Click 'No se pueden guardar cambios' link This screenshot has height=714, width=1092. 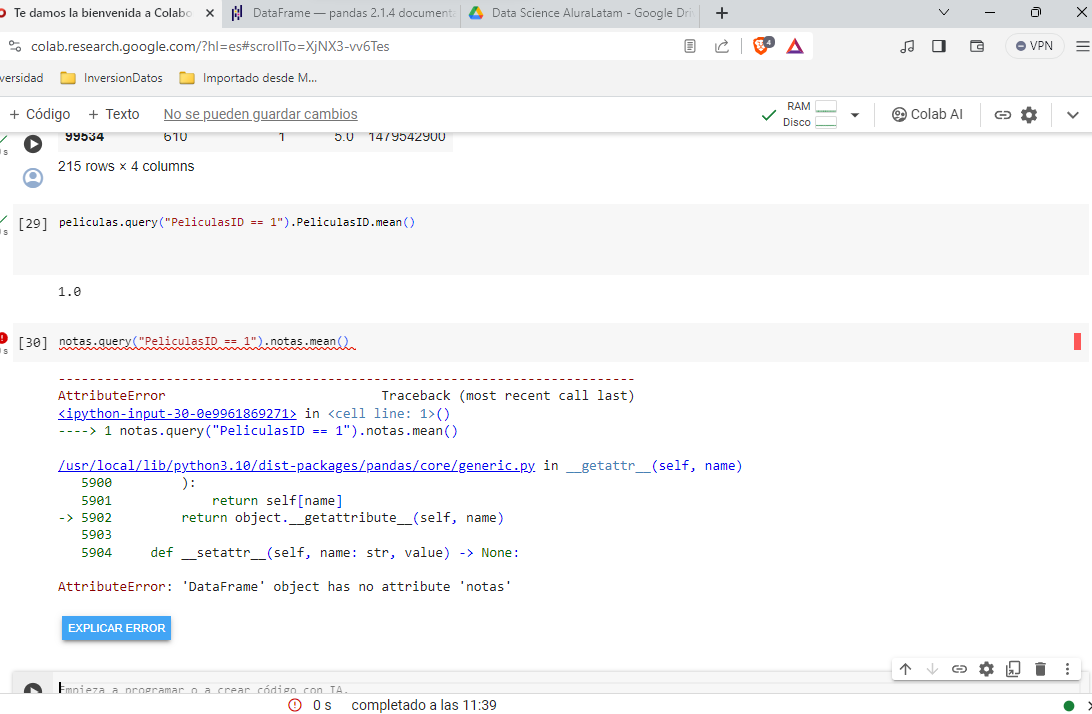[x=260, y=114]
